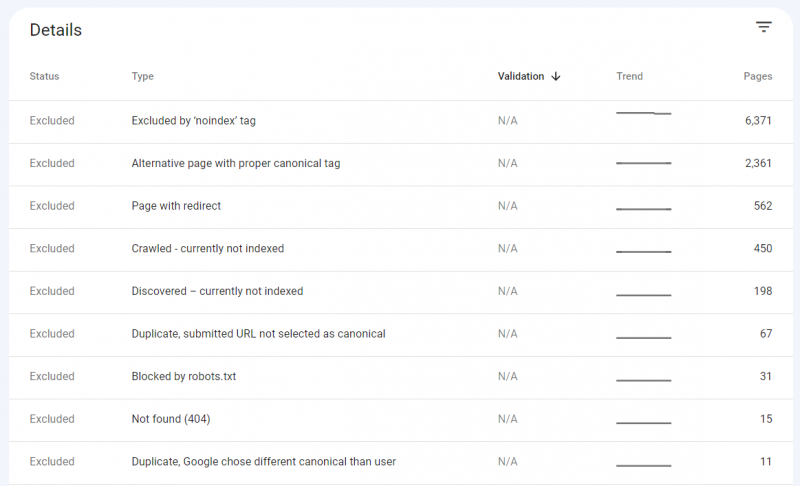The height and width of the screenshot is (486, 800).
Task: Click the Type column header
Action: [x=142, y=76]
